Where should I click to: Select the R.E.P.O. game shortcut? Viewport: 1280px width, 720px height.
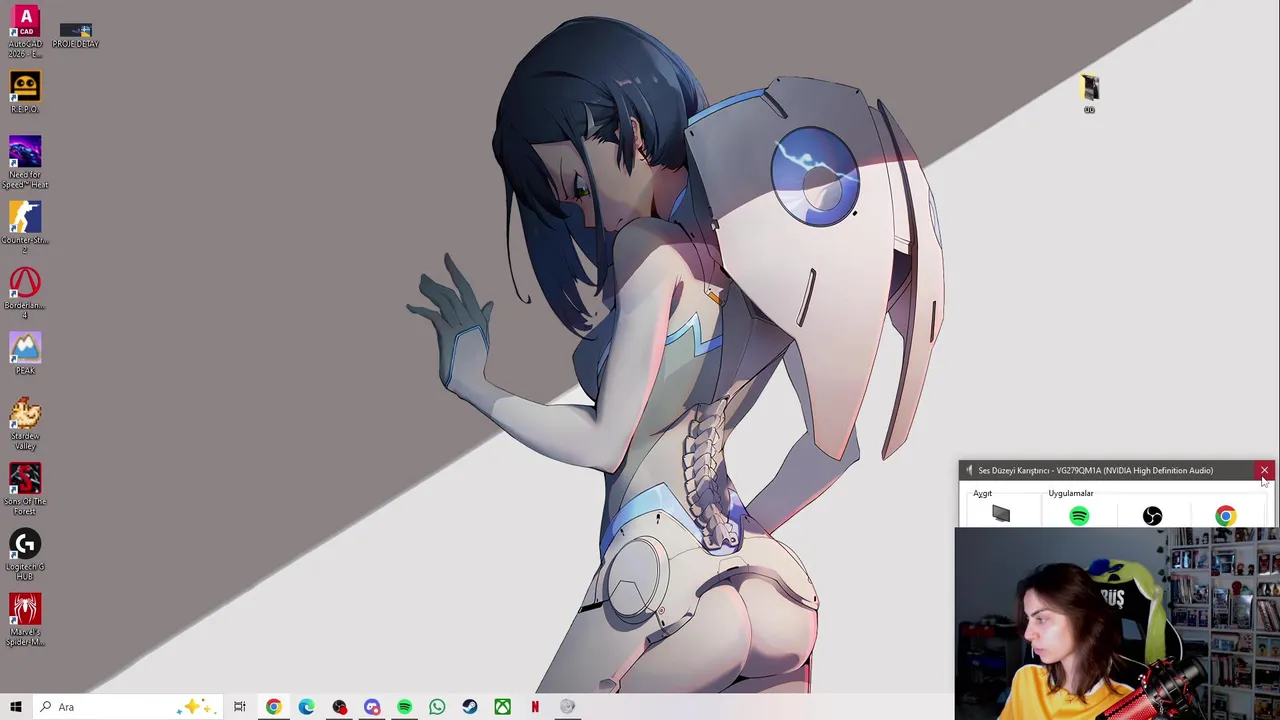click(25, 92)
